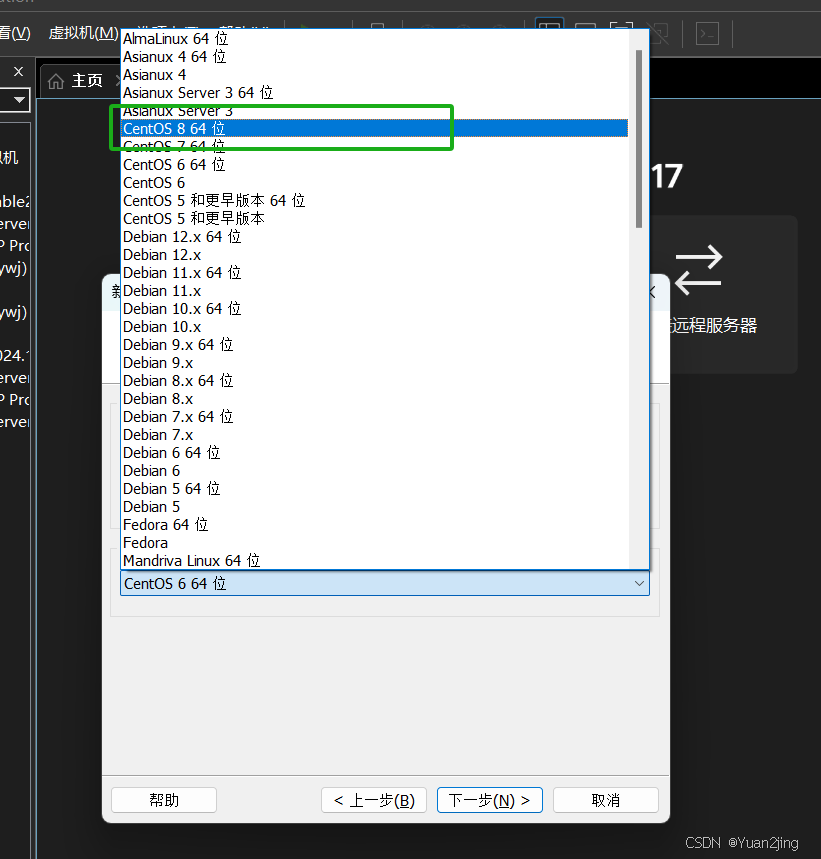Viewport: 821px width, 859px height.
Task: Choose Debian 11.x 64 位
Action: click(375, 273)
